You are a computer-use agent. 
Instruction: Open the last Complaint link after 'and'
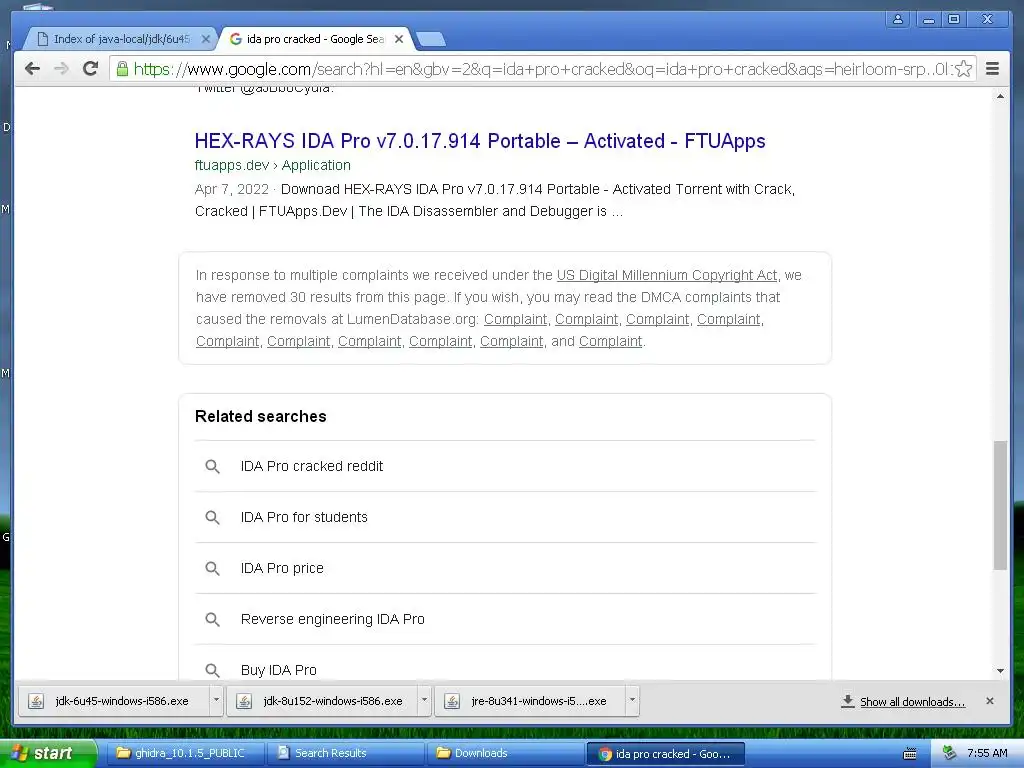click(610, 342)
